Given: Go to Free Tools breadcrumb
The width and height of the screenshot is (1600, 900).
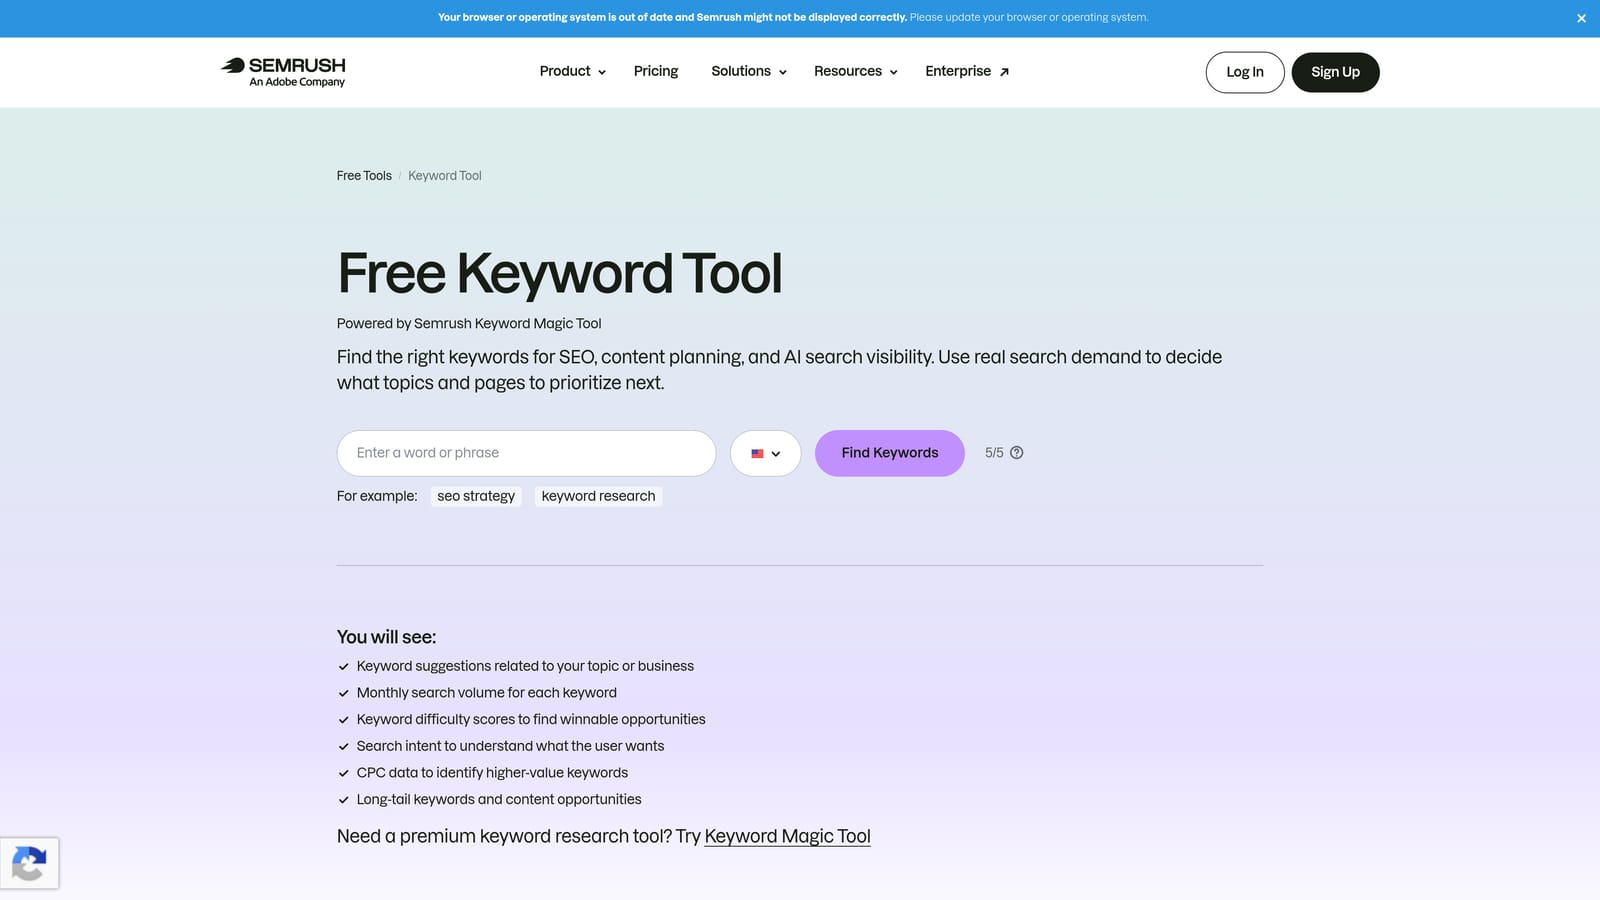Looking at the screenshot, I should tap(364, 176).
